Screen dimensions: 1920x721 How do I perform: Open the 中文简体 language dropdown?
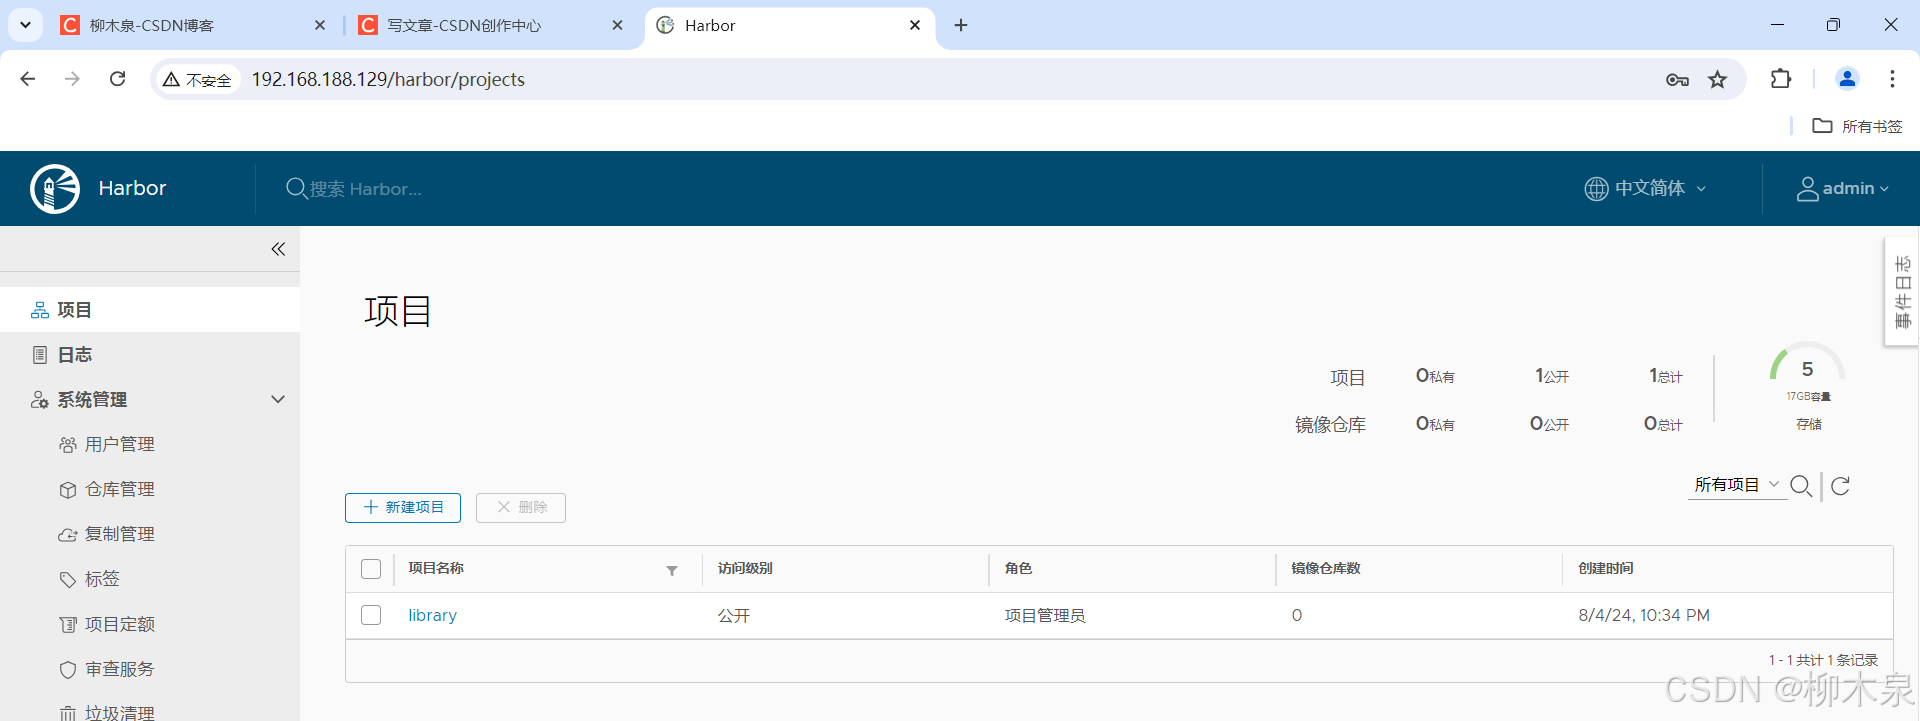click(1645, 188)
